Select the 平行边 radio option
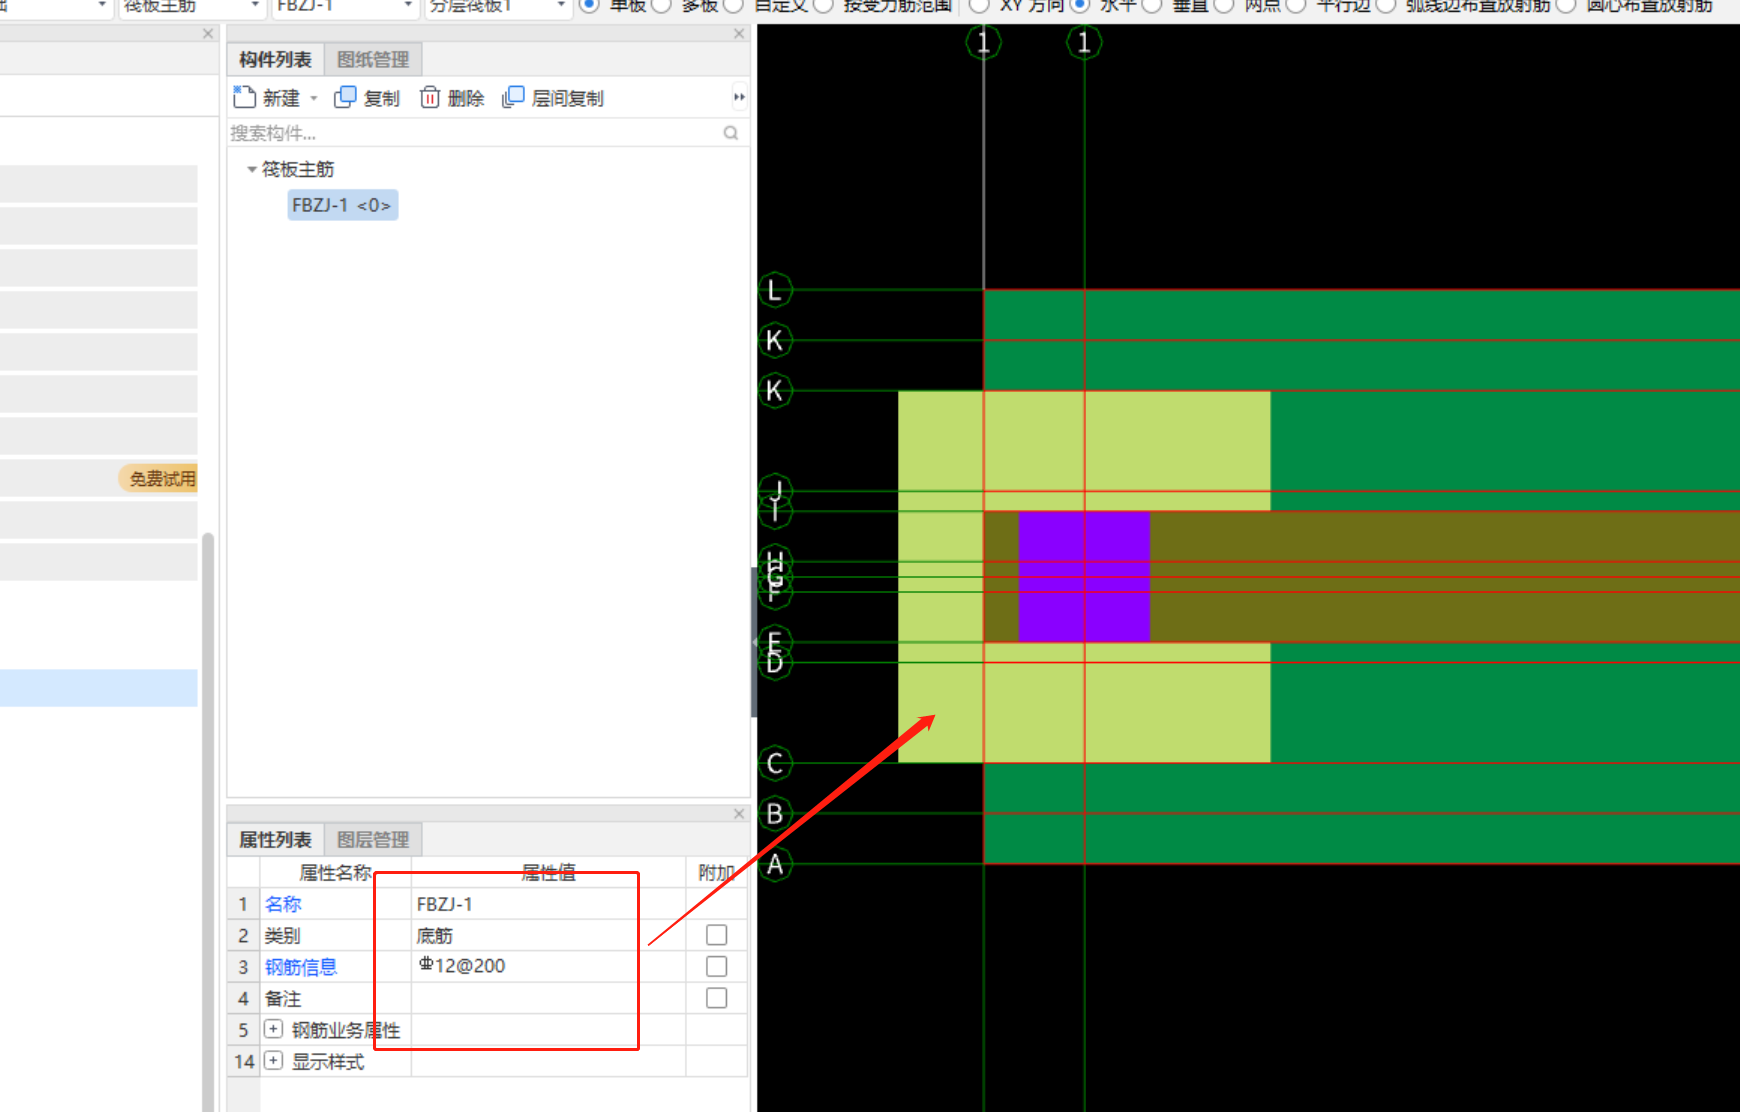1740x1112 pixels. (x=1295, y=5)
